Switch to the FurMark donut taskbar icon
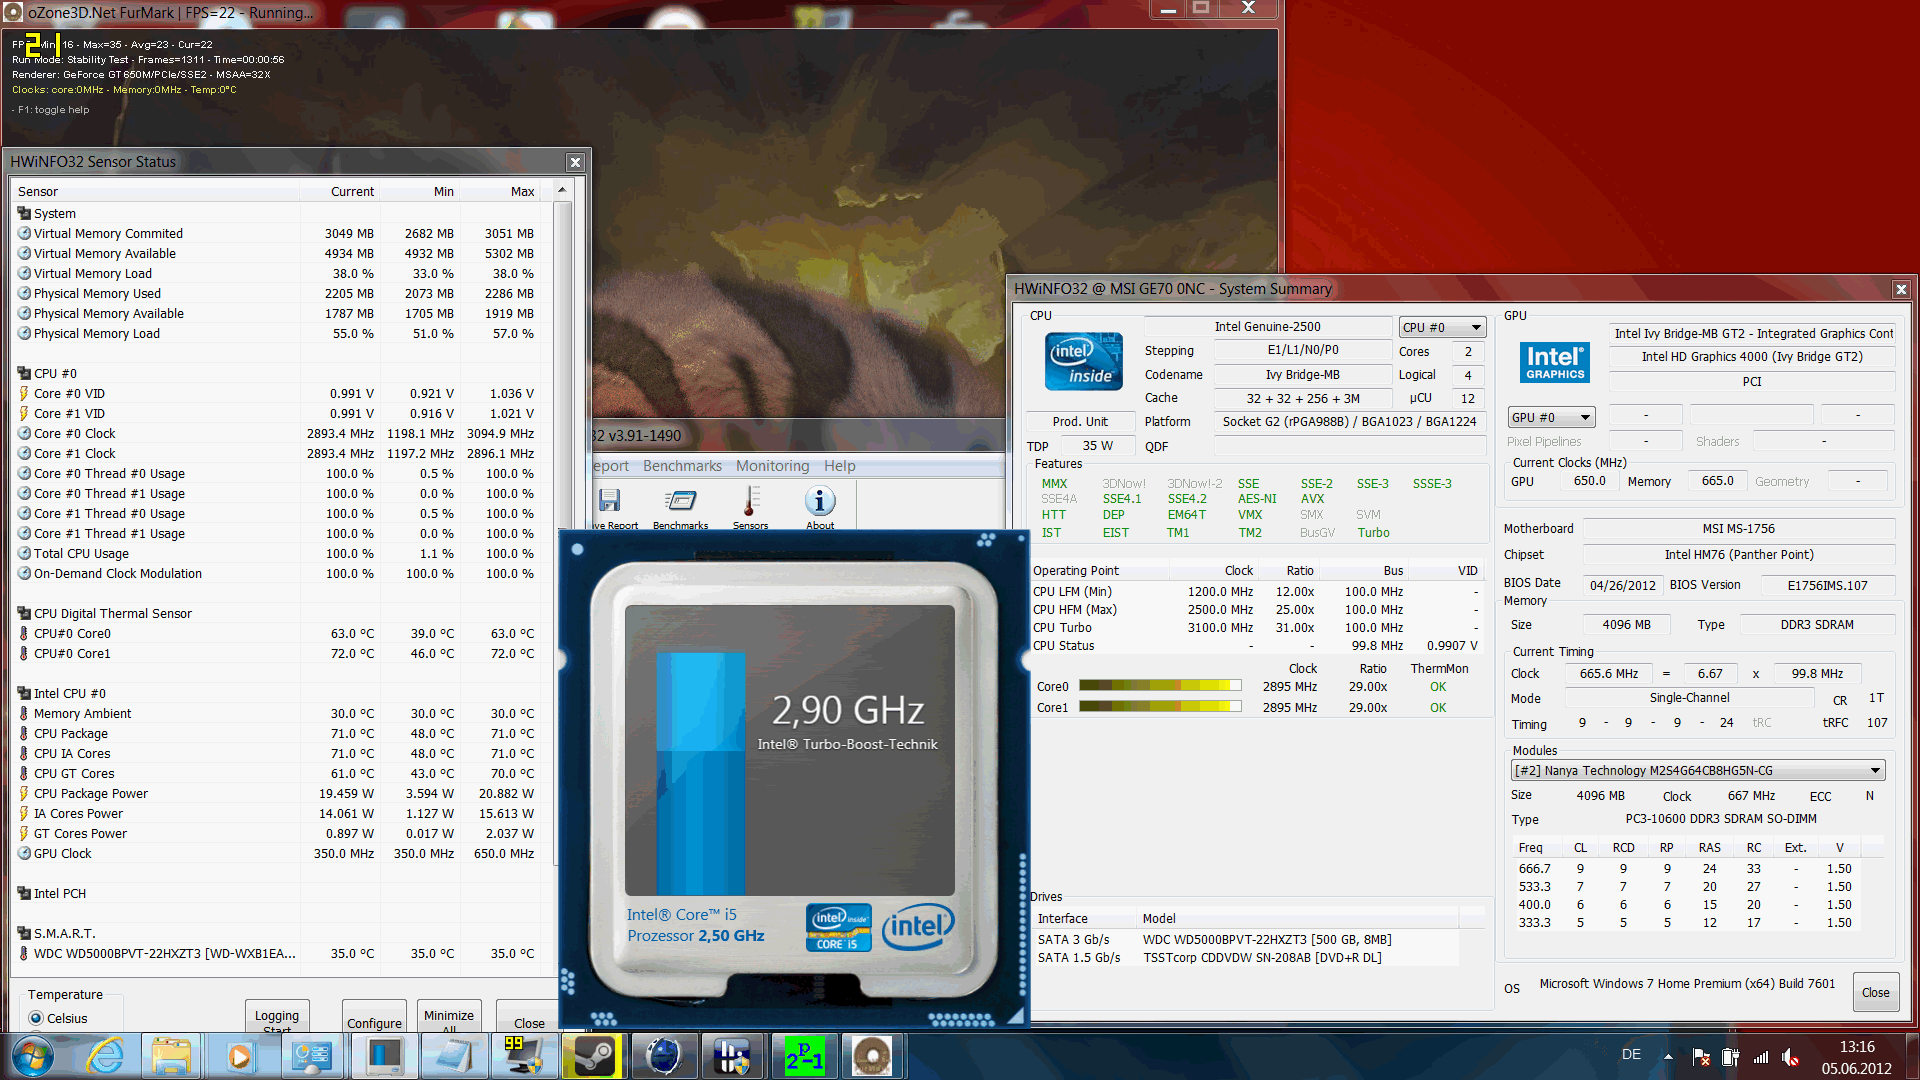 tap(873, 1056)
